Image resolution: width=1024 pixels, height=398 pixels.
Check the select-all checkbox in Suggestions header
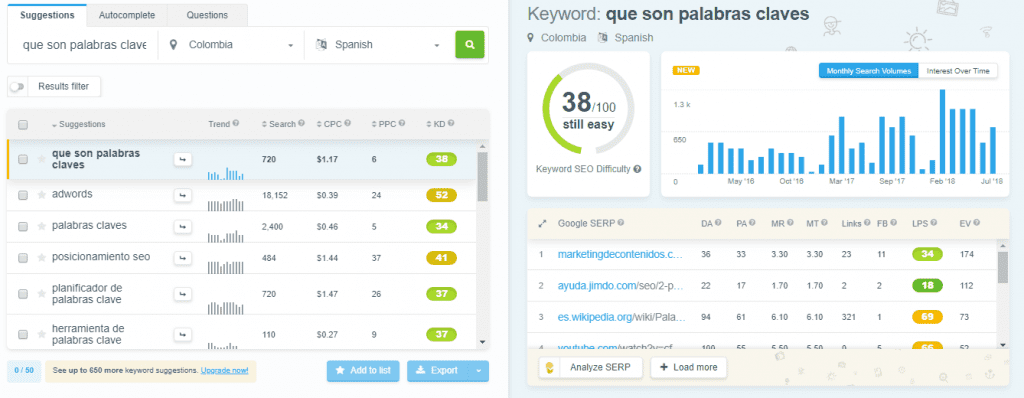pos(23,124)
